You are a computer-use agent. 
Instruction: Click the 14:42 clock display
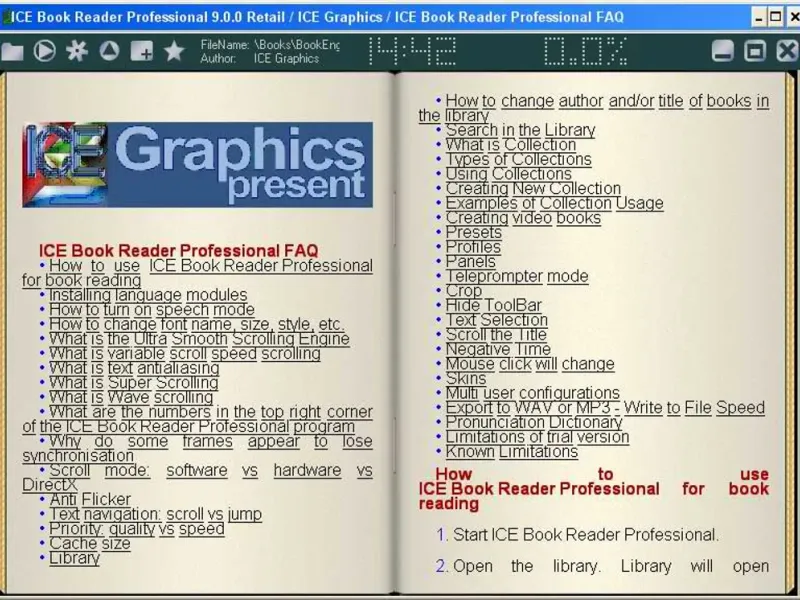(412, 51)
